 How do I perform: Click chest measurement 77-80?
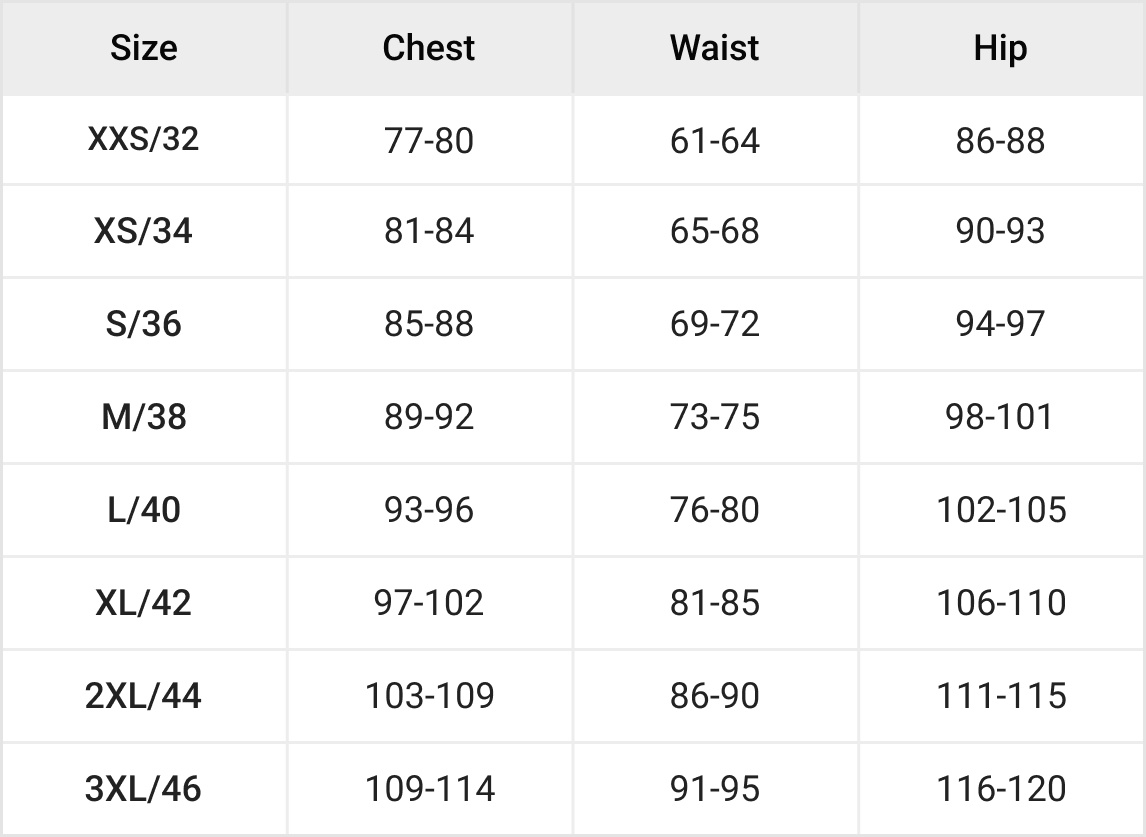click(429, 140)
